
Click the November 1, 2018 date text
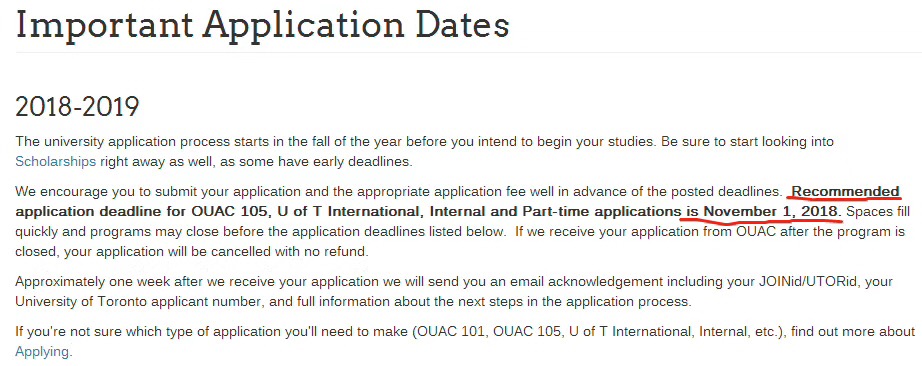coord(771,211)
